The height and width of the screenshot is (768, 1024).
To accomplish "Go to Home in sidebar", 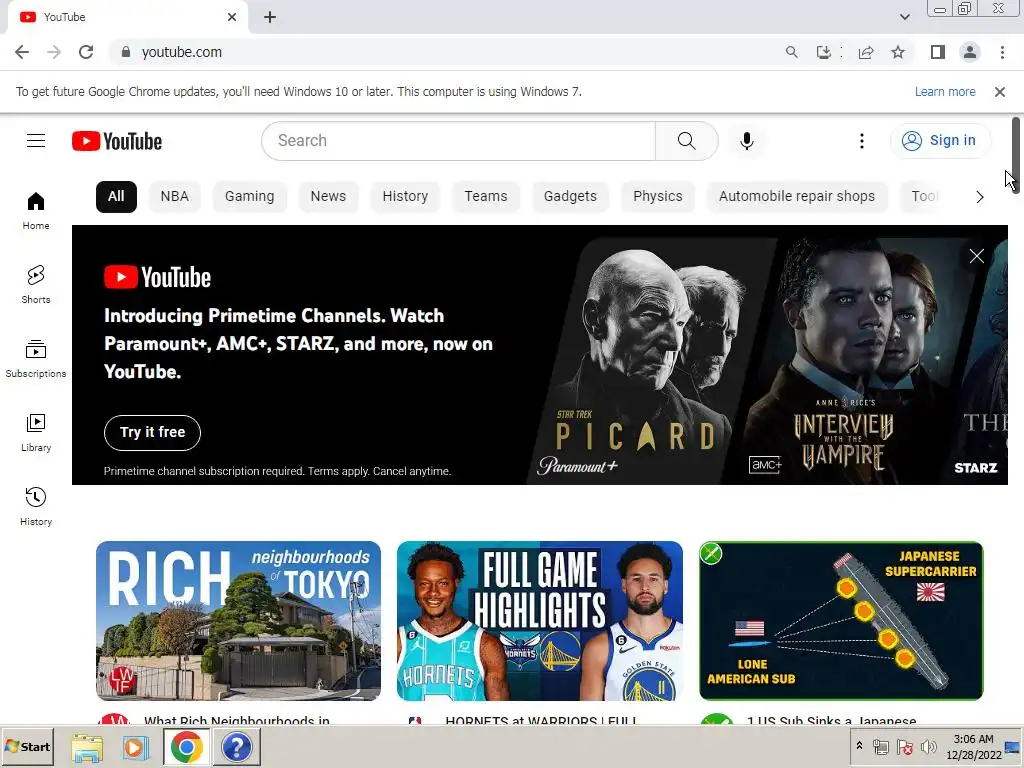I will coord(36,211).
